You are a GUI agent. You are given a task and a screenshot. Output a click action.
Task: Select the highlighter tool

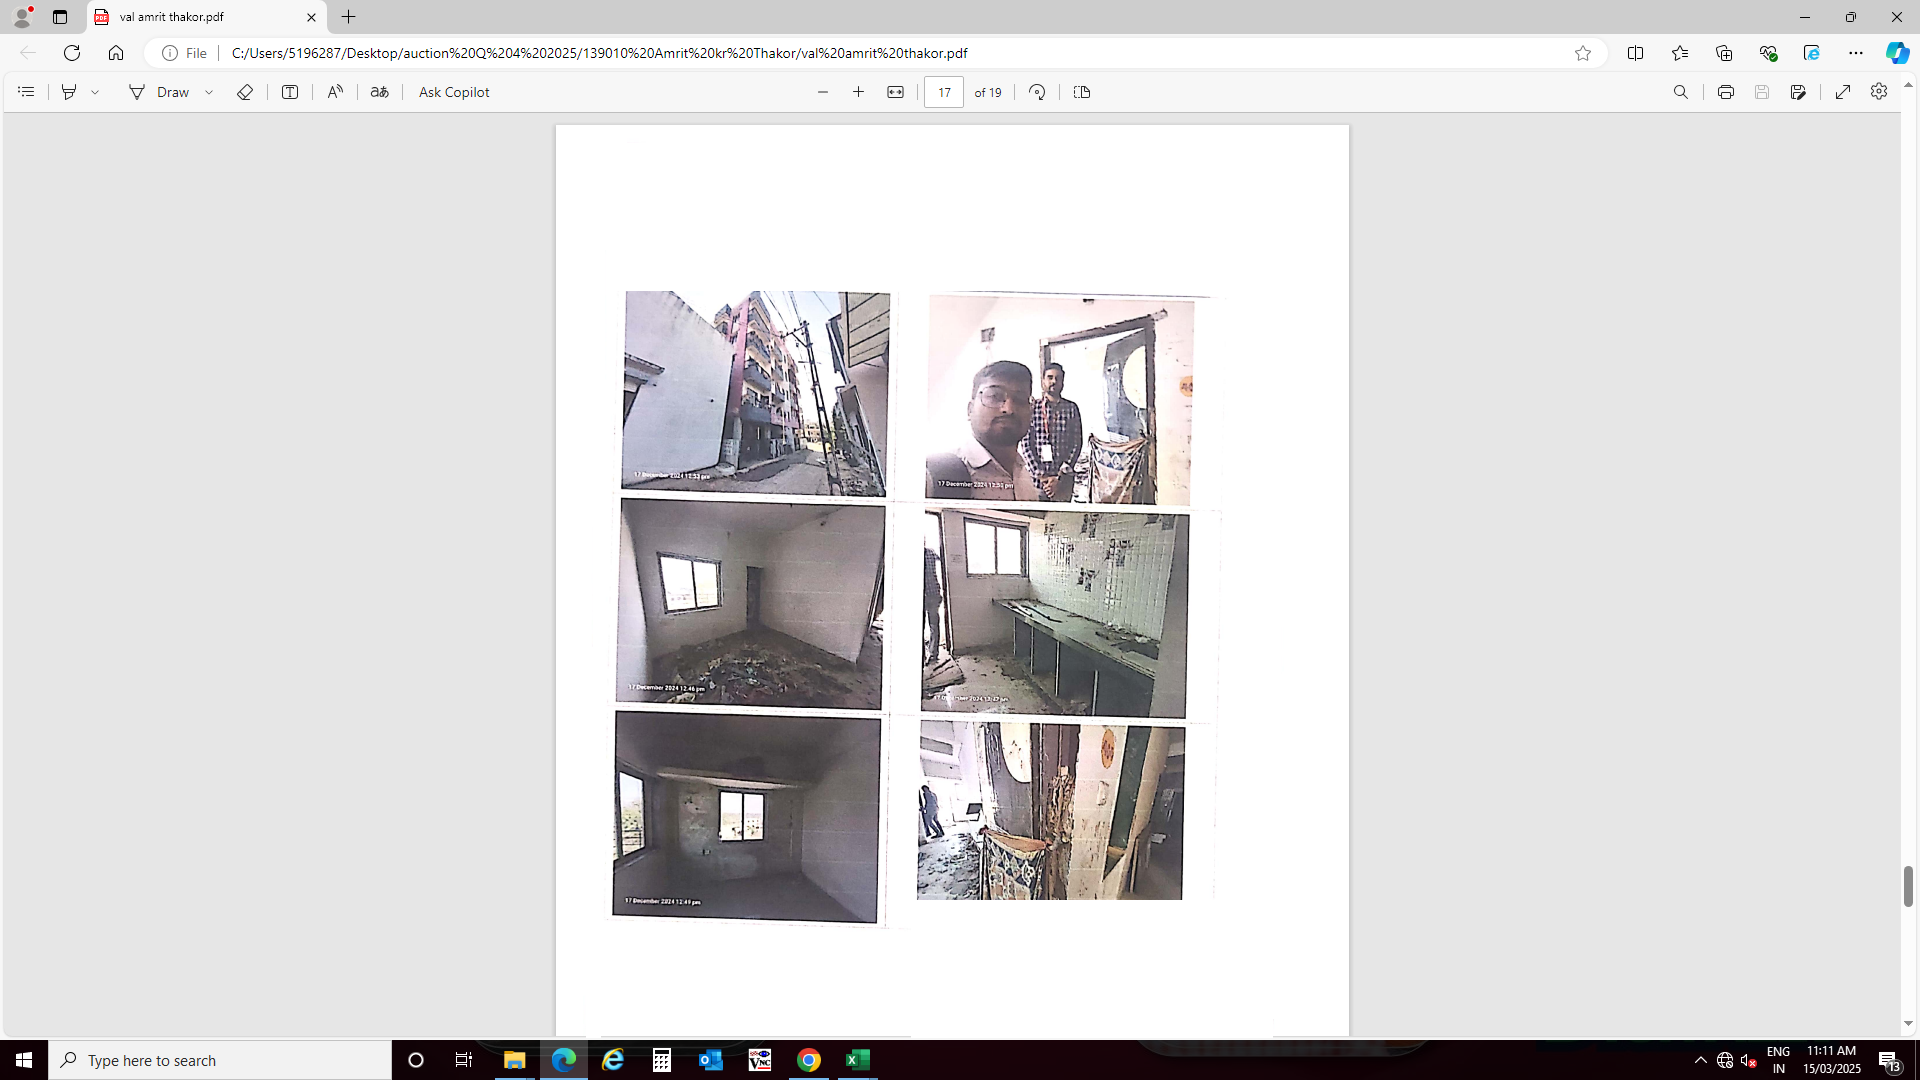pyautogui.click(x=68, y=92)
